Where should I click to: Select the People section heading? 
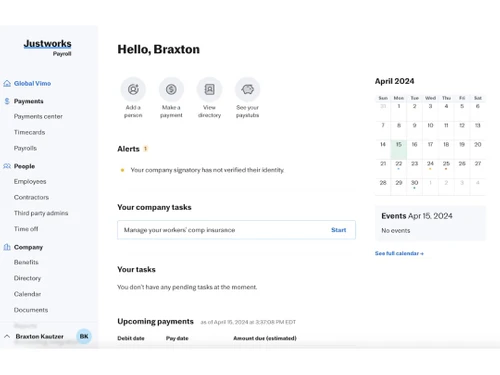pos(24,166)
